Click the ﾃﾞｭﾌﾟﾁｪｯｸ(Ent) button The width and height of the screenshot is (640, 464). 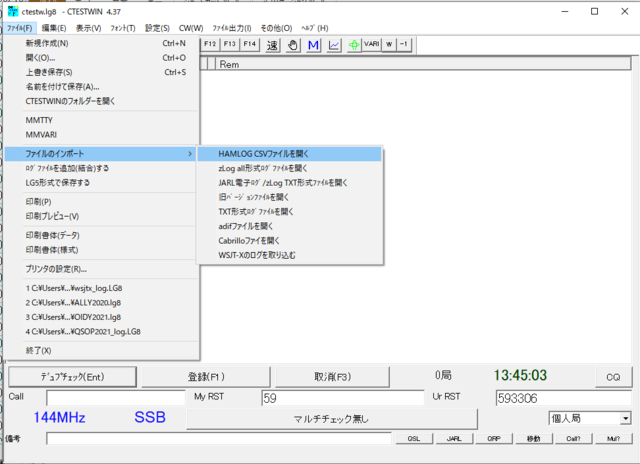72,377
